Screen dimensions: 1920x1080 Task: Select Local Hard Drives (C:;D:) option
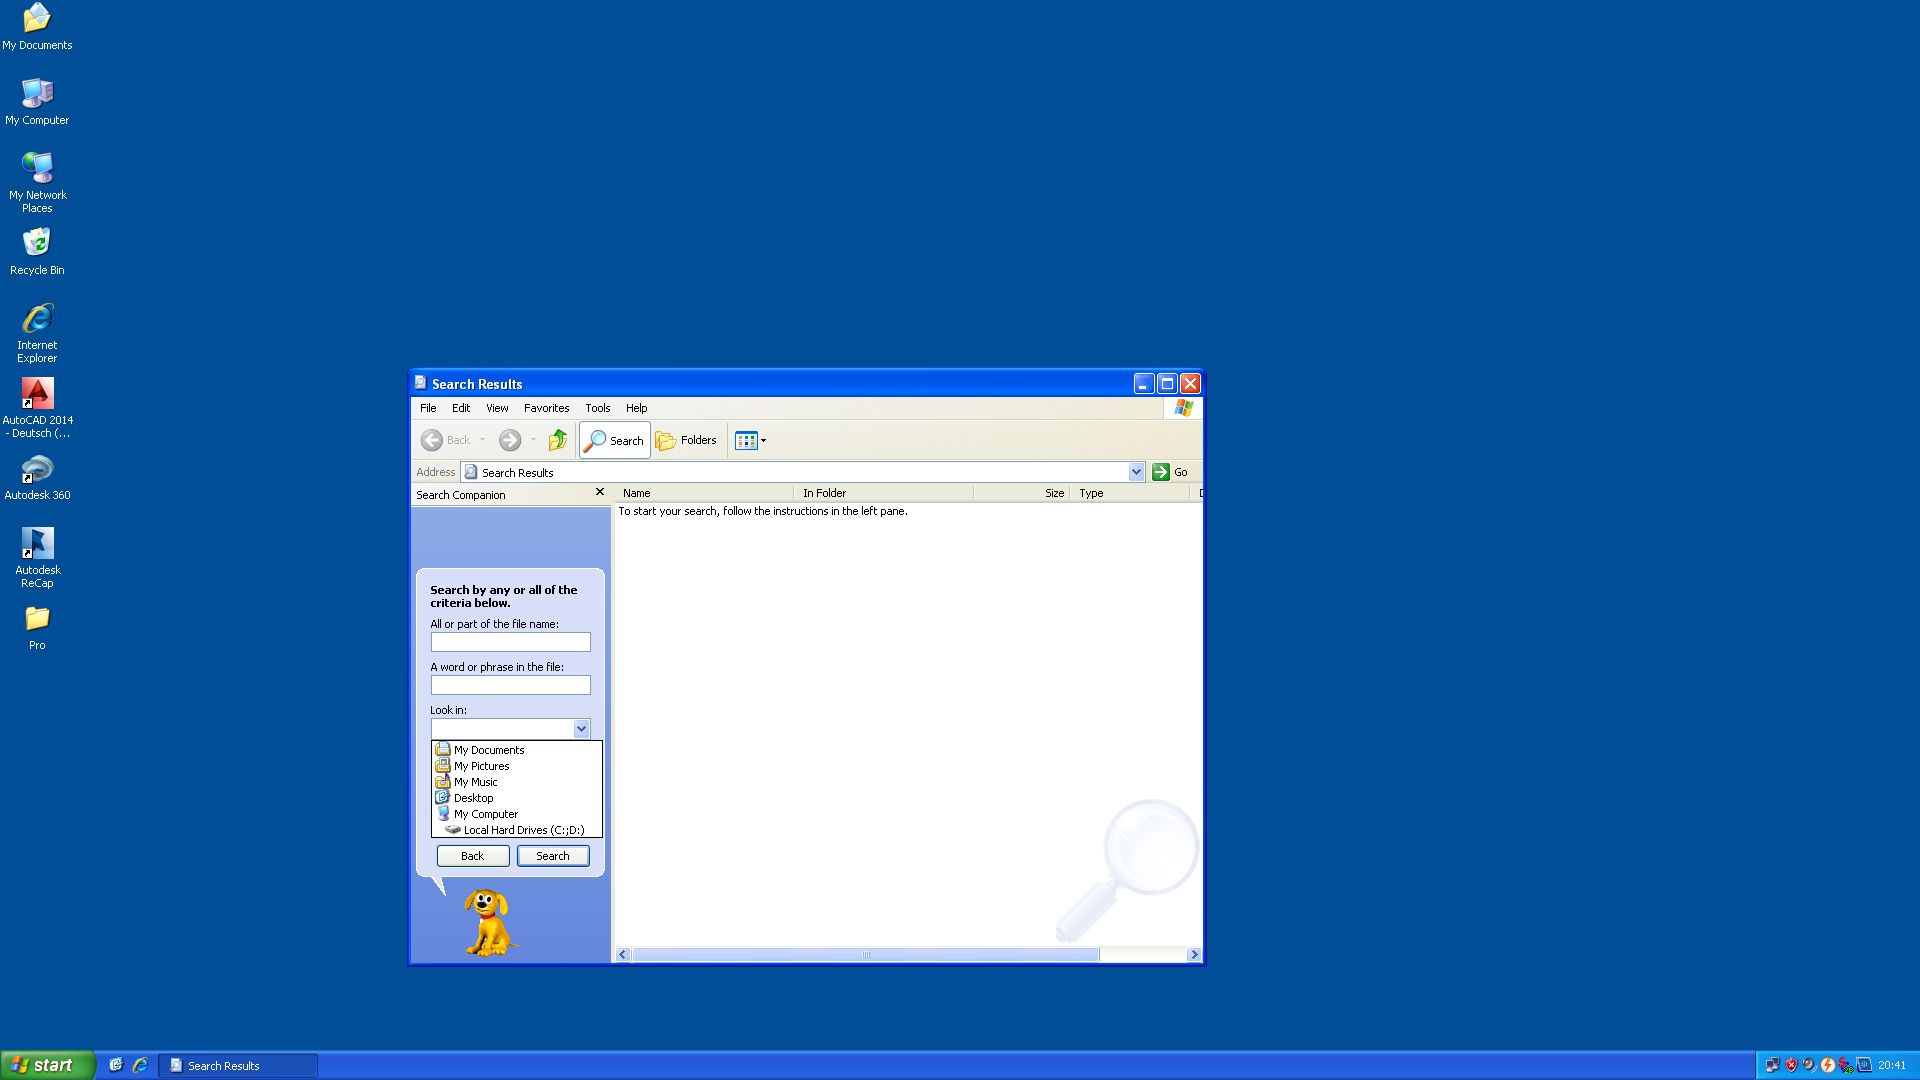pyautogui.click(x=523, y=830)
